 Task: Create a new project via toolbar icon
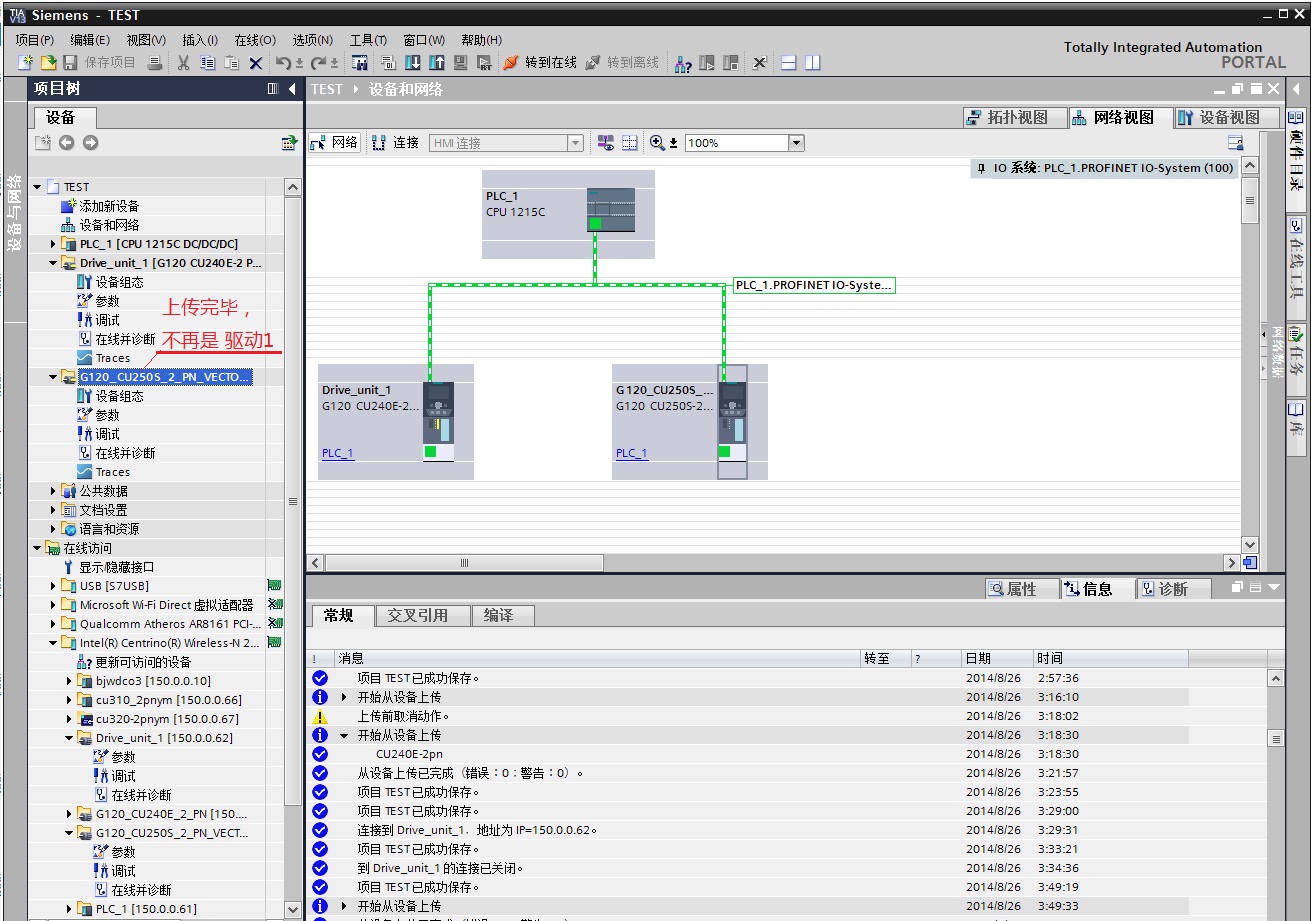click(x=26, y=63)
